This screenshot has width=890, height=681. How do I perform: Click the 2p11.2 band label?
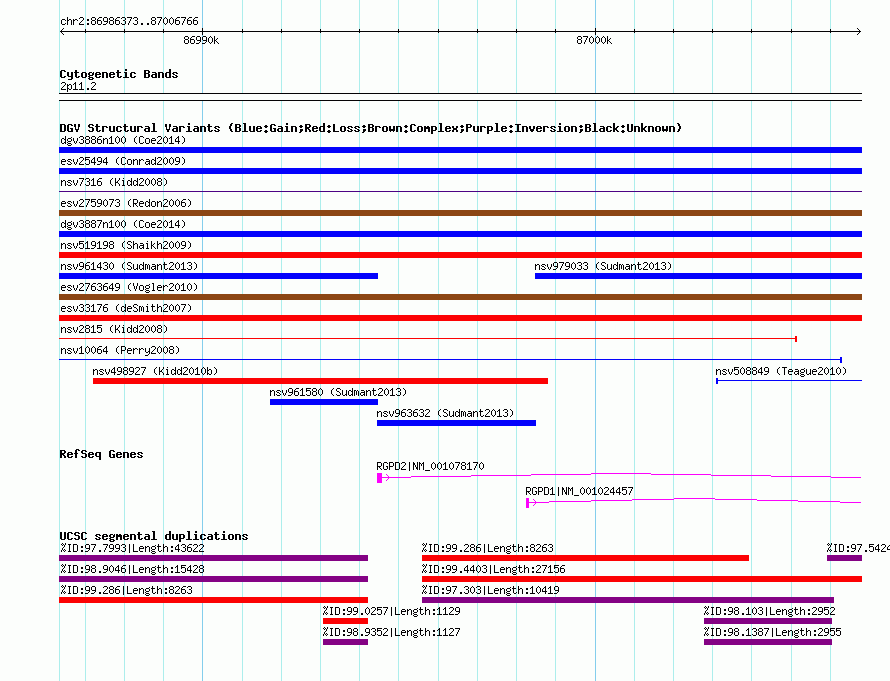78,86
